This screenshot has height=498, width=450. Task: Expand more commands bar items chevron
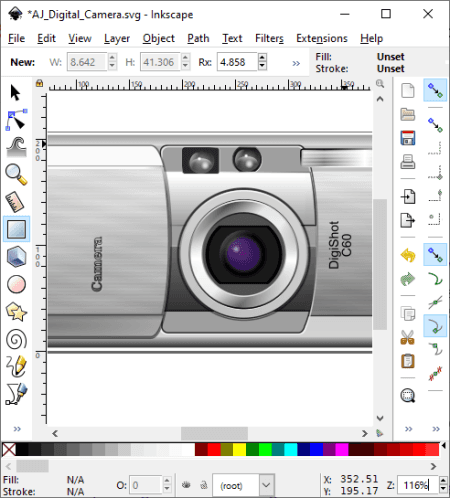[x=408, y=429]
